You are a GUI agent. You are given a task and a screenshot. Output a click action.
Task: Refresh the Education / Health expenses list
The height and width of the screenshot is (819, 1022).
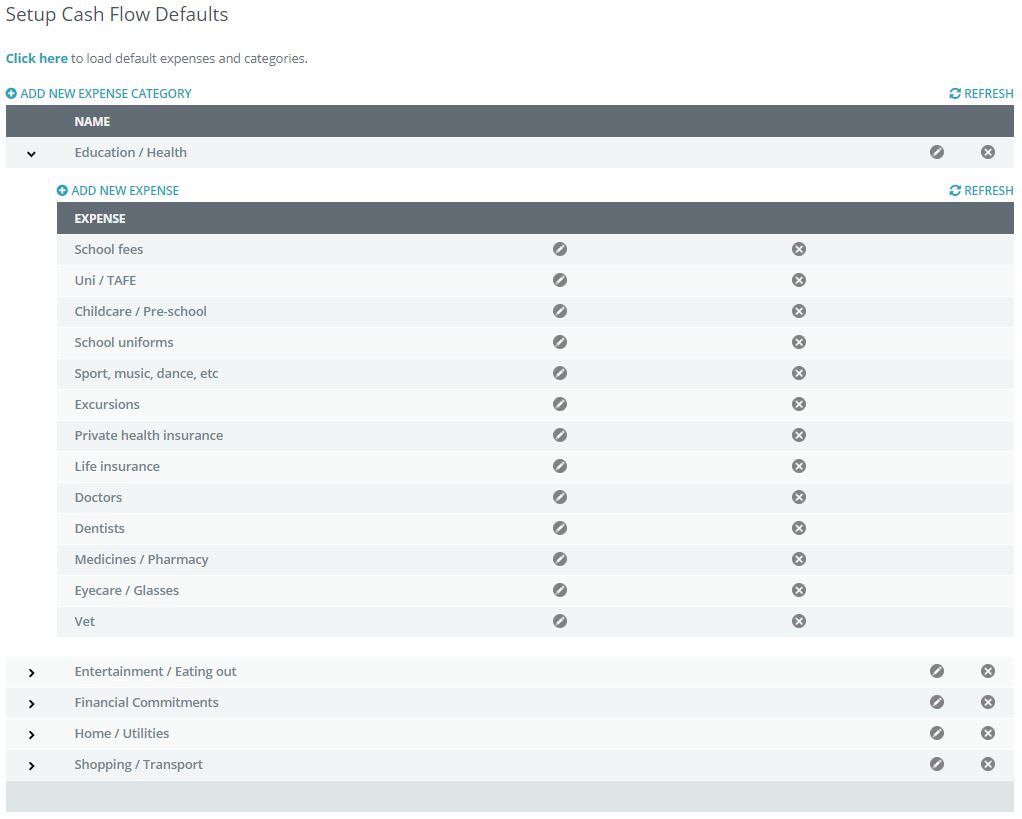pos(981,190)
